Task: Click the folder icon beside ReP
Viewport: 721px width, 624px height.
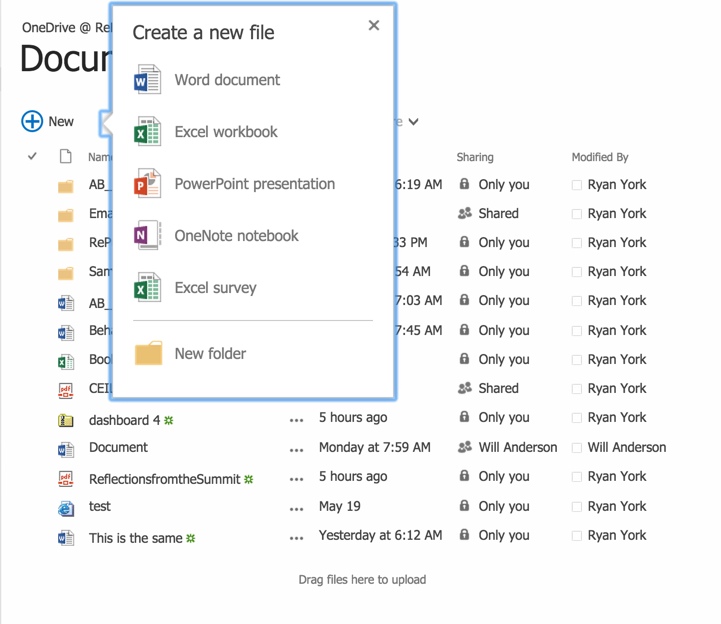Action: point(66,244)
